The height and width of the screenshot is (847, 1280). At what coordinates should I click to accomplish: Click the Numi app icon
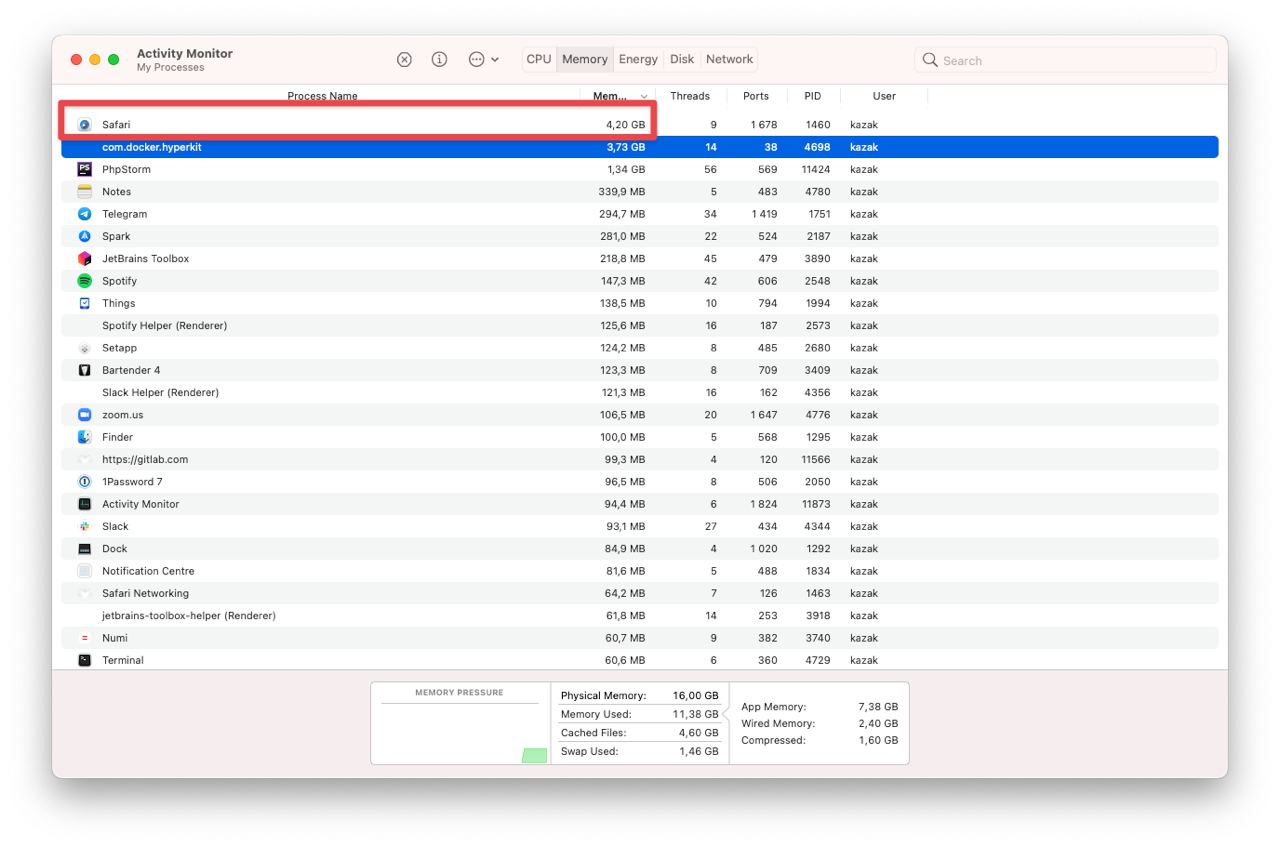(85, 638)
